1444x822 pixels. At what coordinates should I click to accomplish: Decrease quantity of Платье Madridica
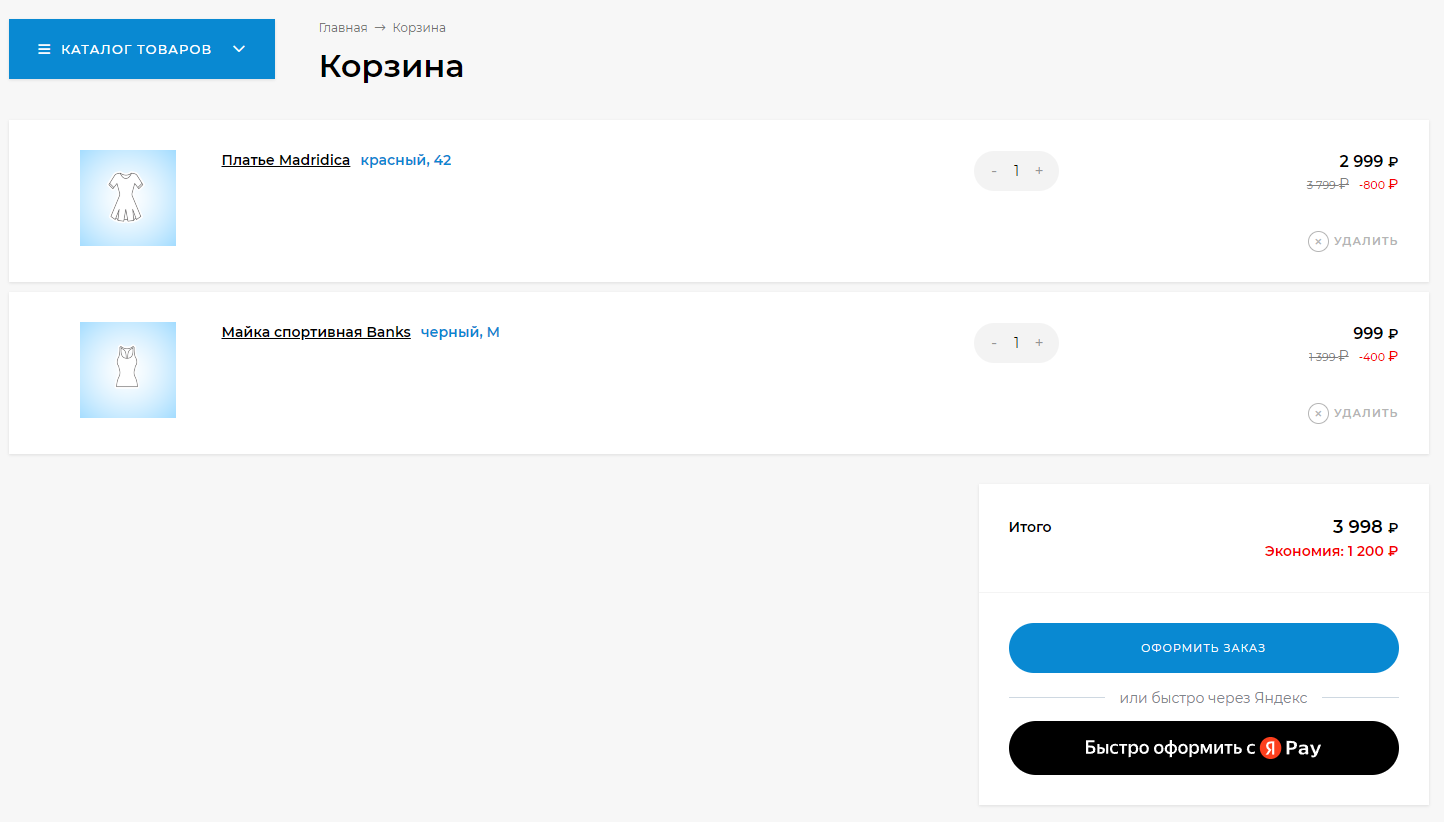click(994, 171)
